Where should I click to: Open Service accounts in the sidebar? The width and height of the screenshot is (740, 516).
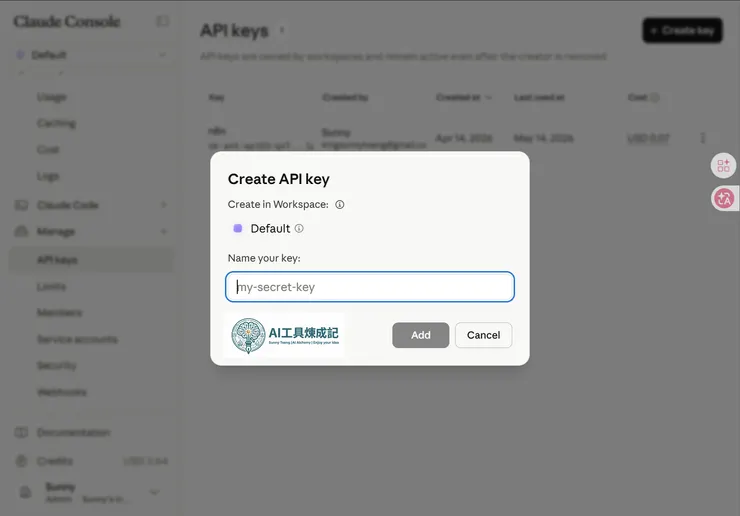tap(77, 339)
